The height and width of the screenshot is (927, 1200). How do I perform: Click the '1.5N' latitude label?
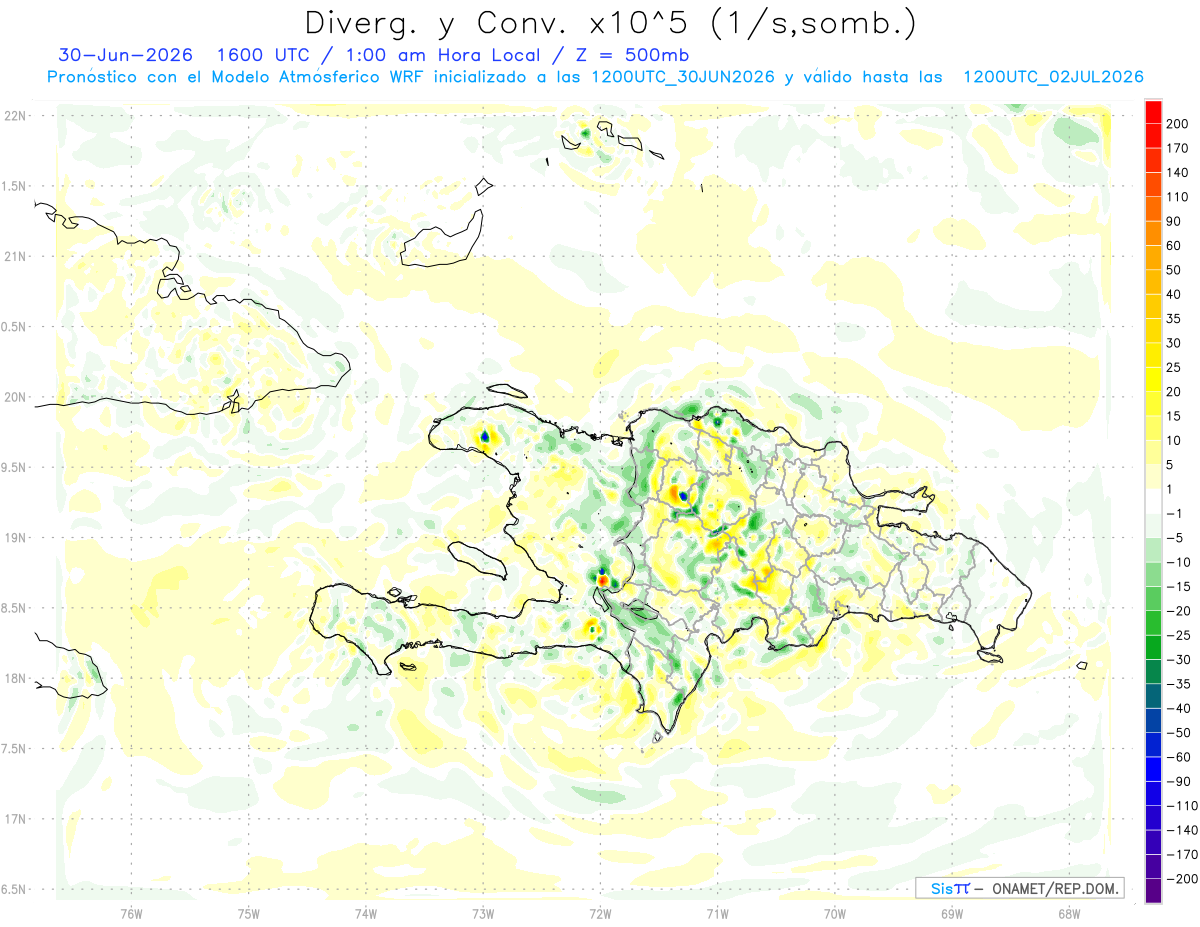tap(14, 186)
